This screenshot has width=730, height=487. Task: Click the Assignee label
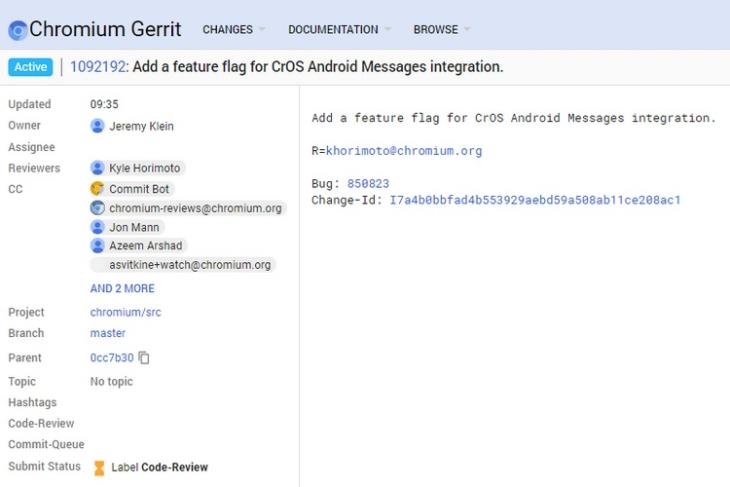tap(32, 147)
